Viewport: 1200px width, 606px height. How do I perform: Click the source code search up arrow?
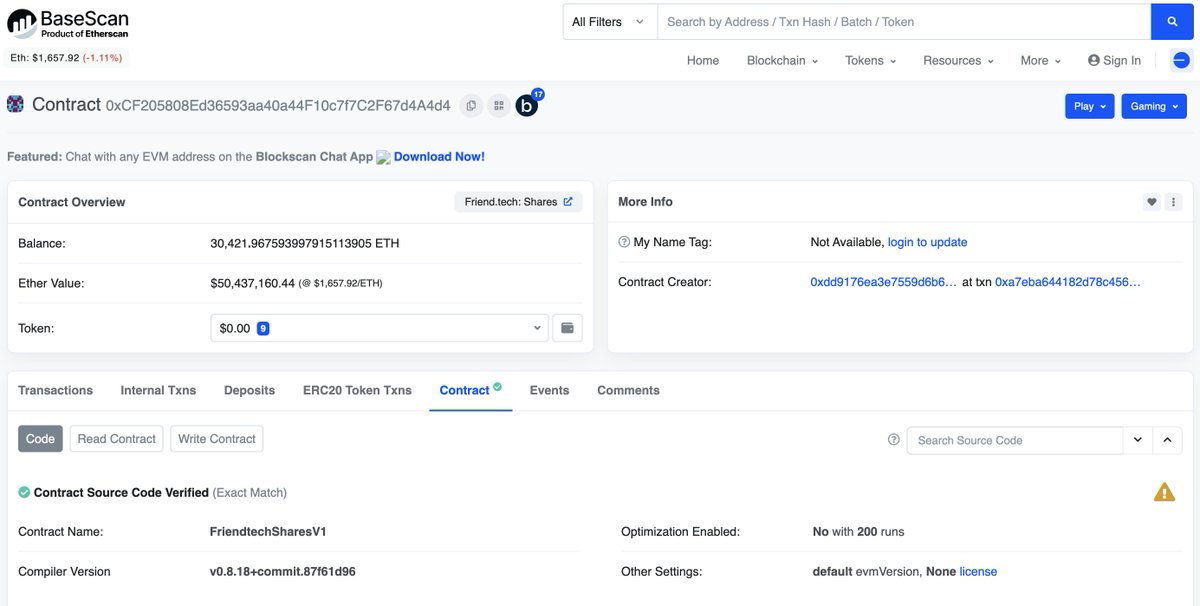point(1168,440)
